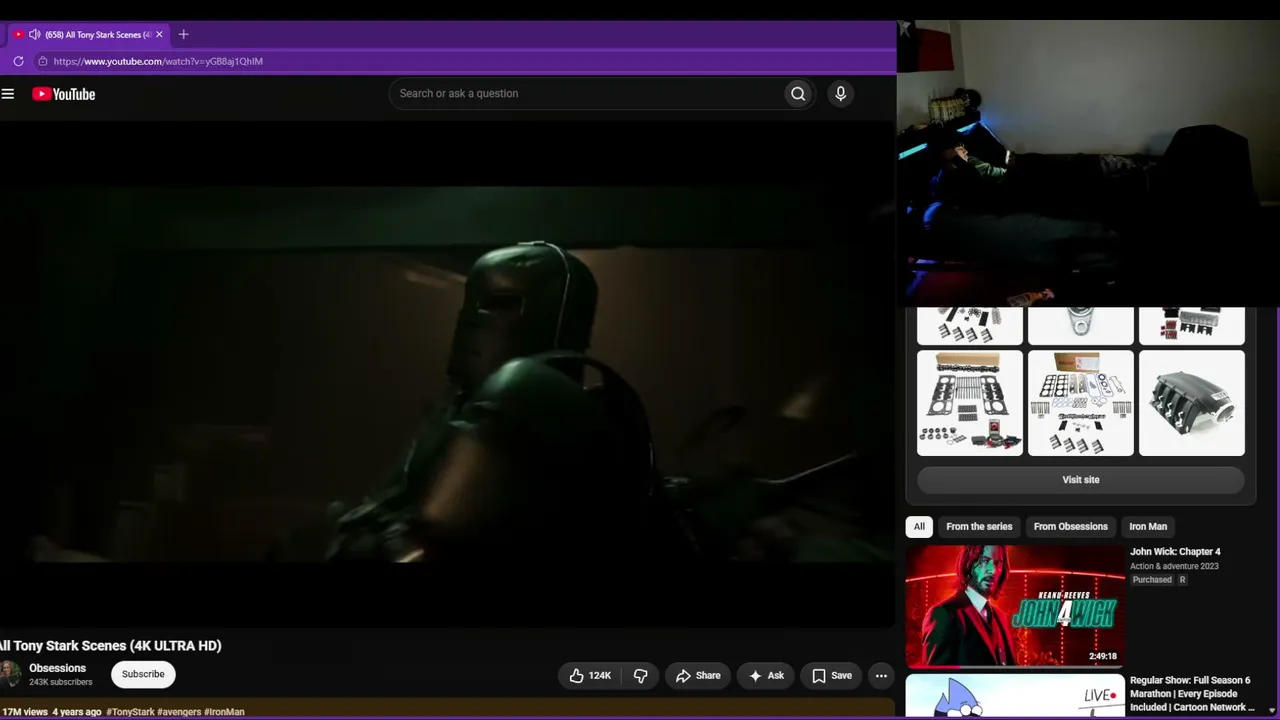This screenshot has height=720, width=1280.
Task: Select the From the series chip
Action: coord(979,527)
